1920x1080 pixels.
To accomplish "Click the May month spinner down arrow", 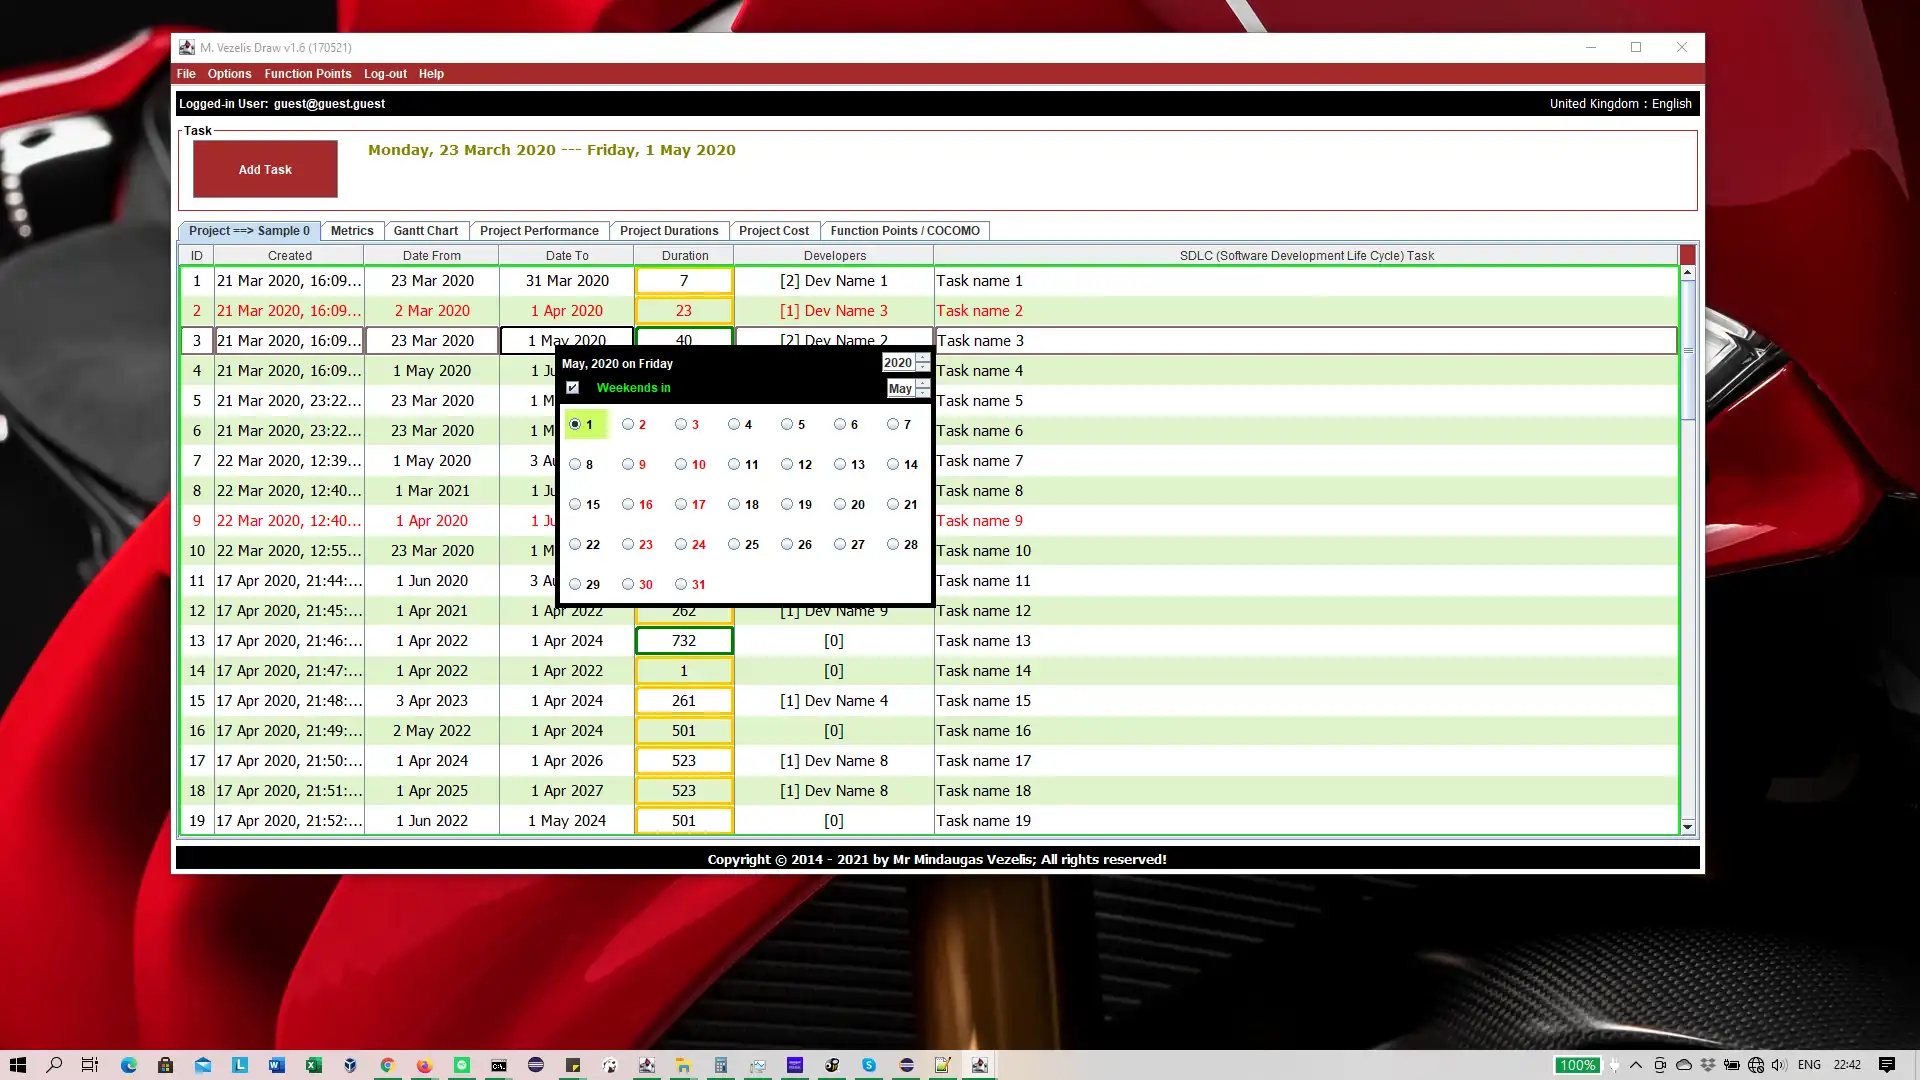I will point(923,393).
